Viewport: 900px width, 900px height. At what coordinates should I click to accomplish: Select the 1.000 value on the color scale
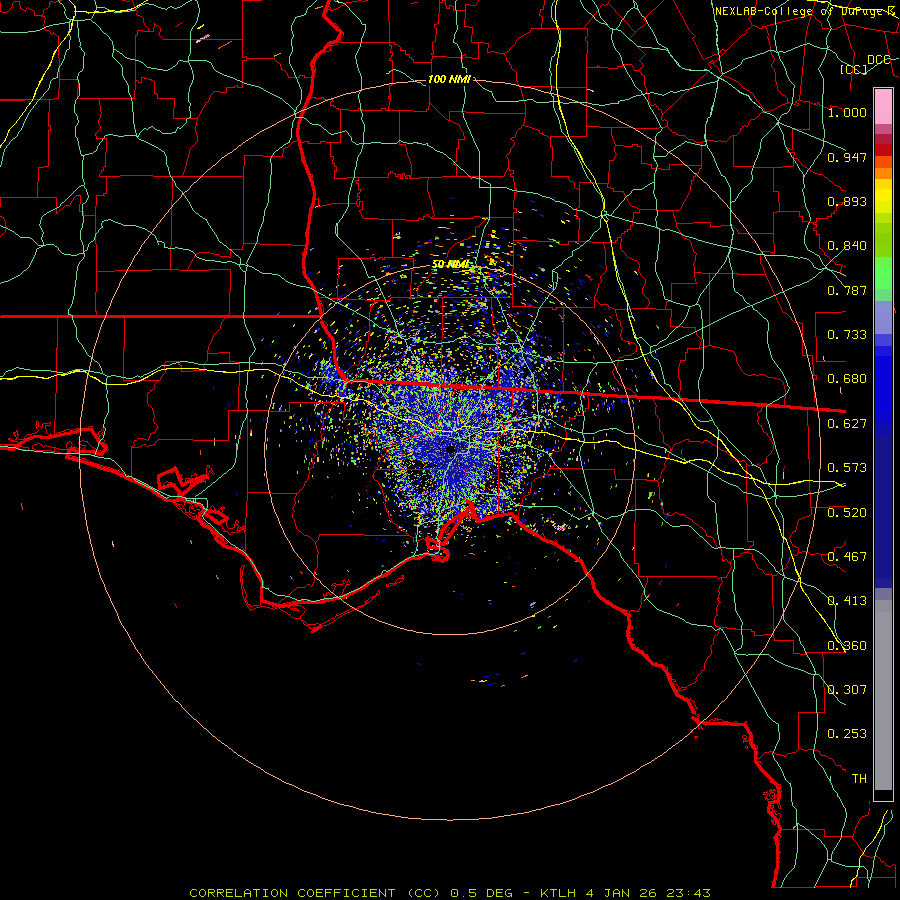click(x=847, y=112)
